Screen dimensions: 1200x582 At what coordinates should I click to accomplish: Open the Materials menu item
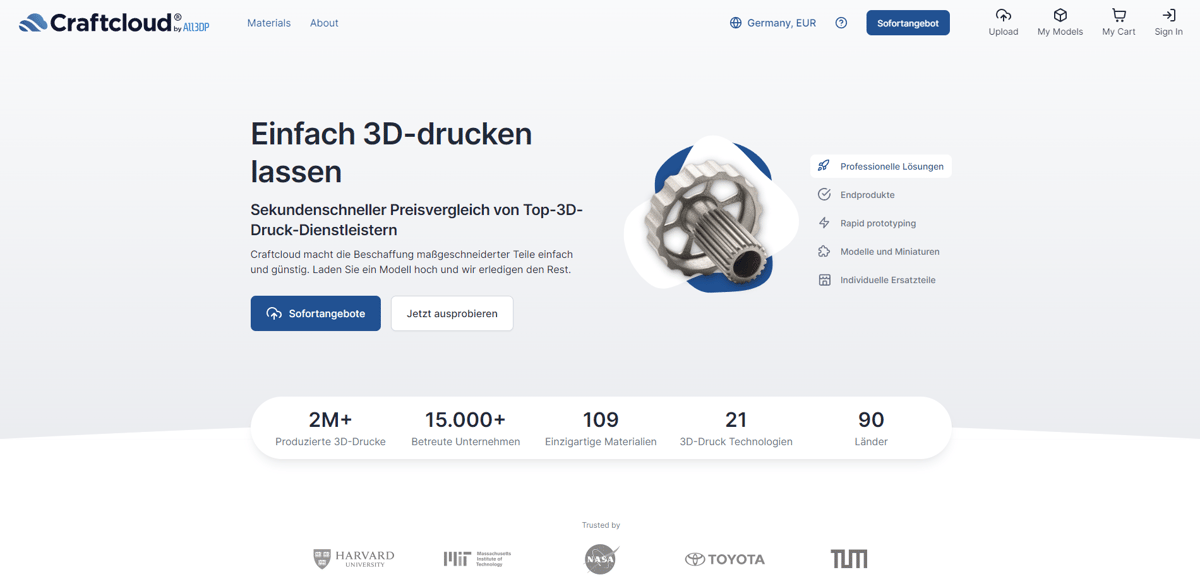(x=269, y=23)
